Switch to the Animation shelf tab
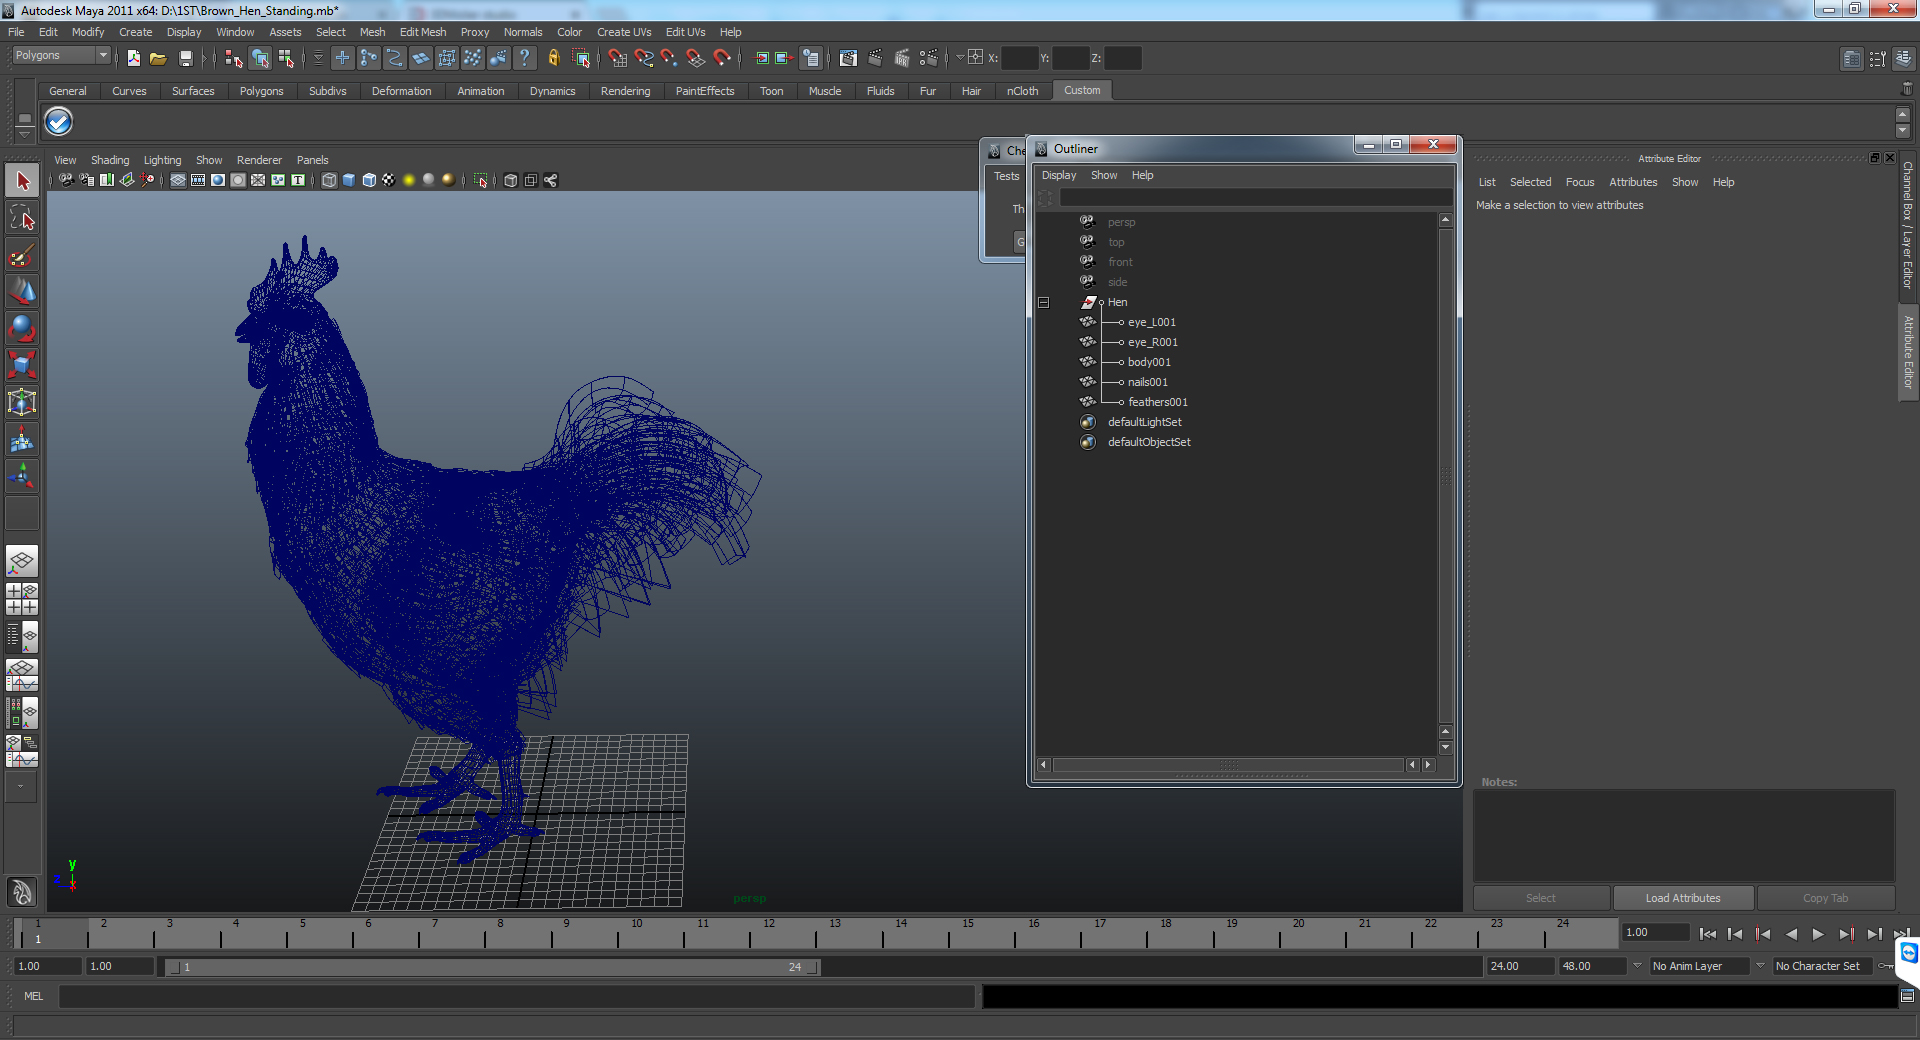The width and height of the screenshot is (1920, 1040). (x=481, y=91)
